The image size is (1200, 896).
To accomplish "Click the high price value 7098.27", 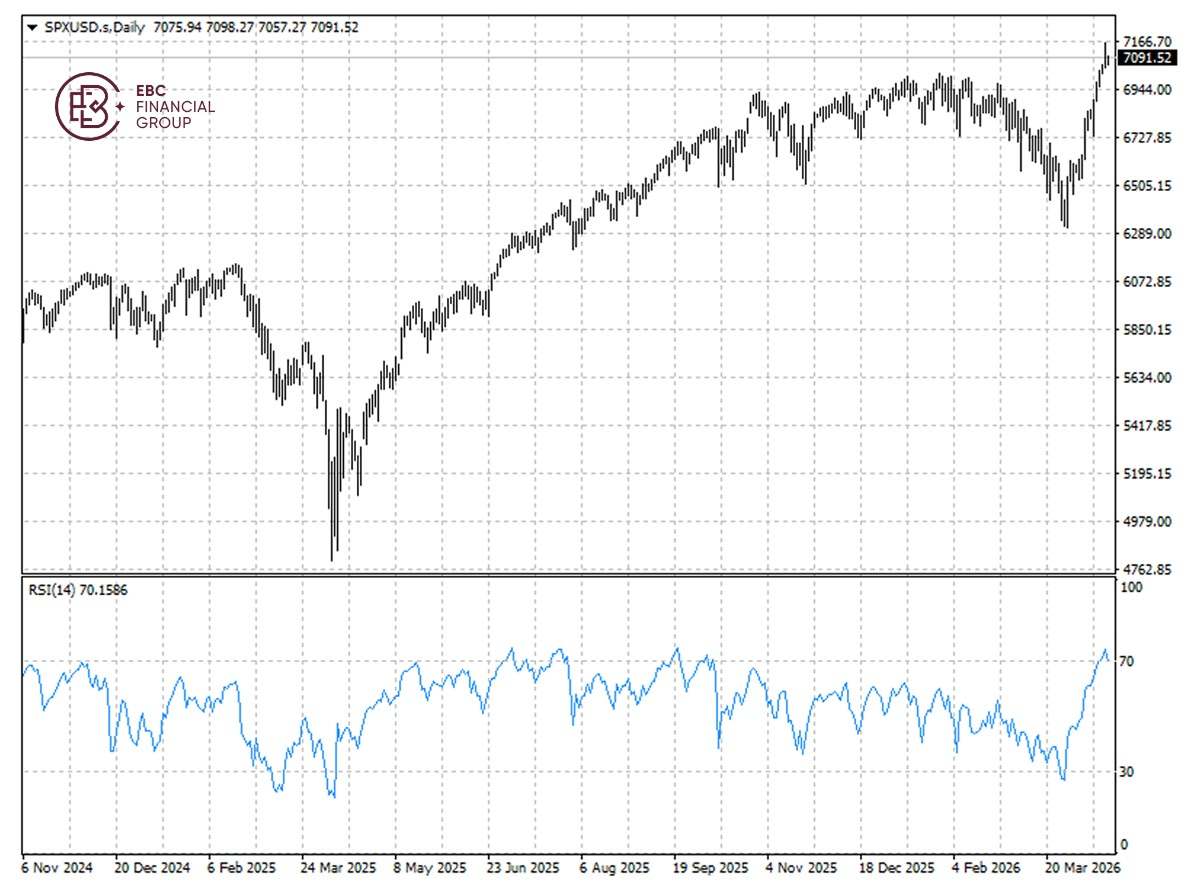I will click(x=230, y=28).
